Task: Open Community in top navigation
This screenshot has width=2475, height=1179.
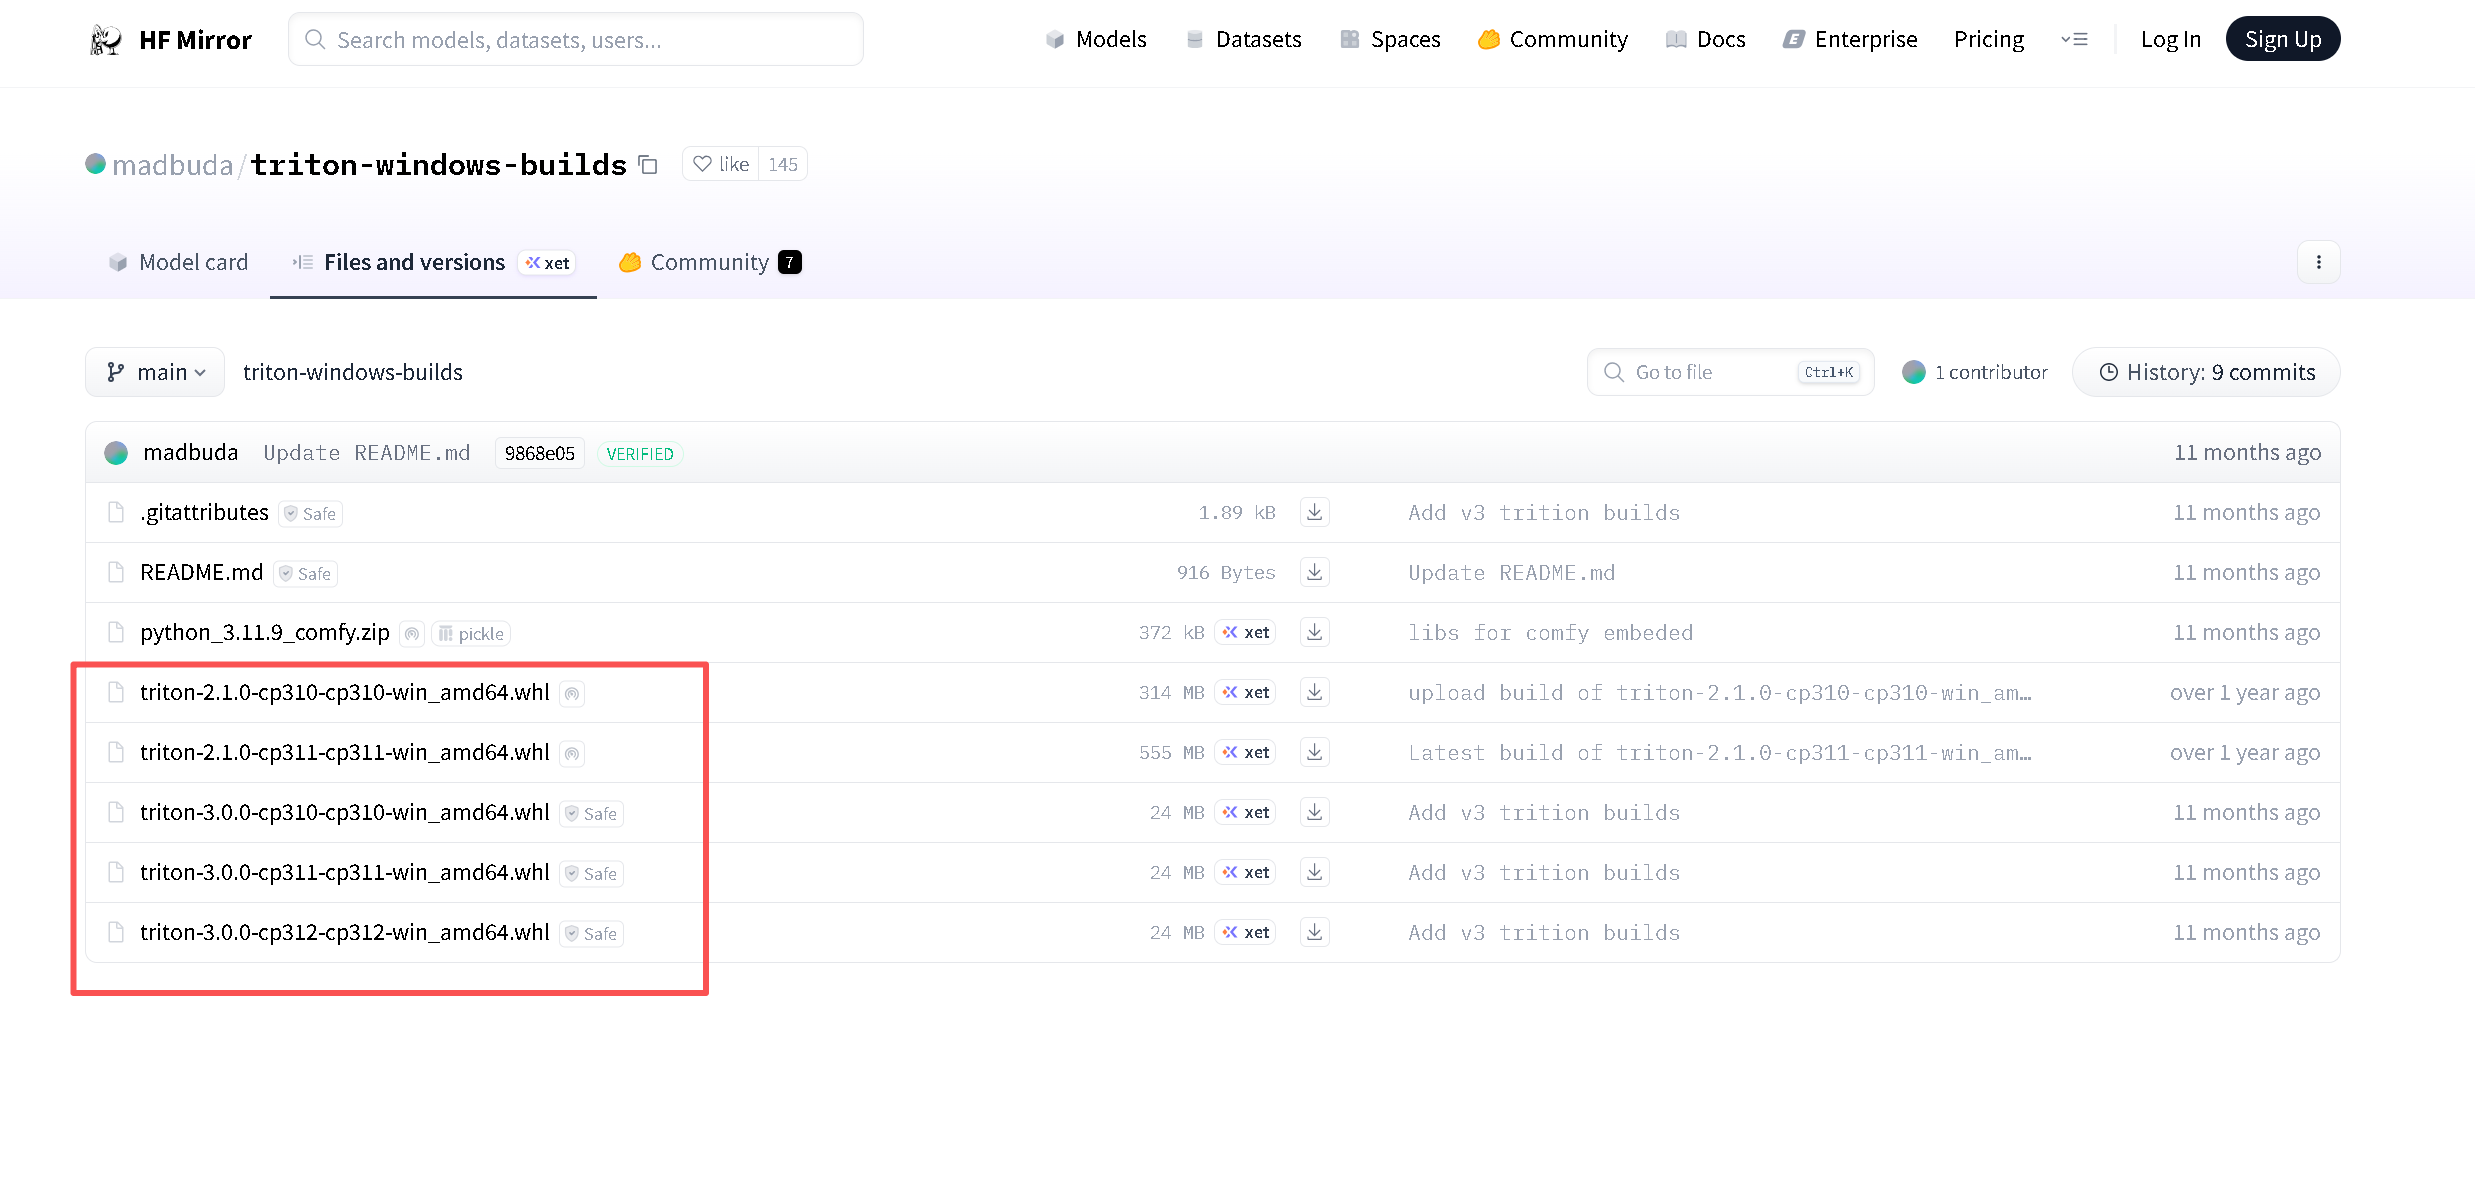Action: [x=1553, y=39]
